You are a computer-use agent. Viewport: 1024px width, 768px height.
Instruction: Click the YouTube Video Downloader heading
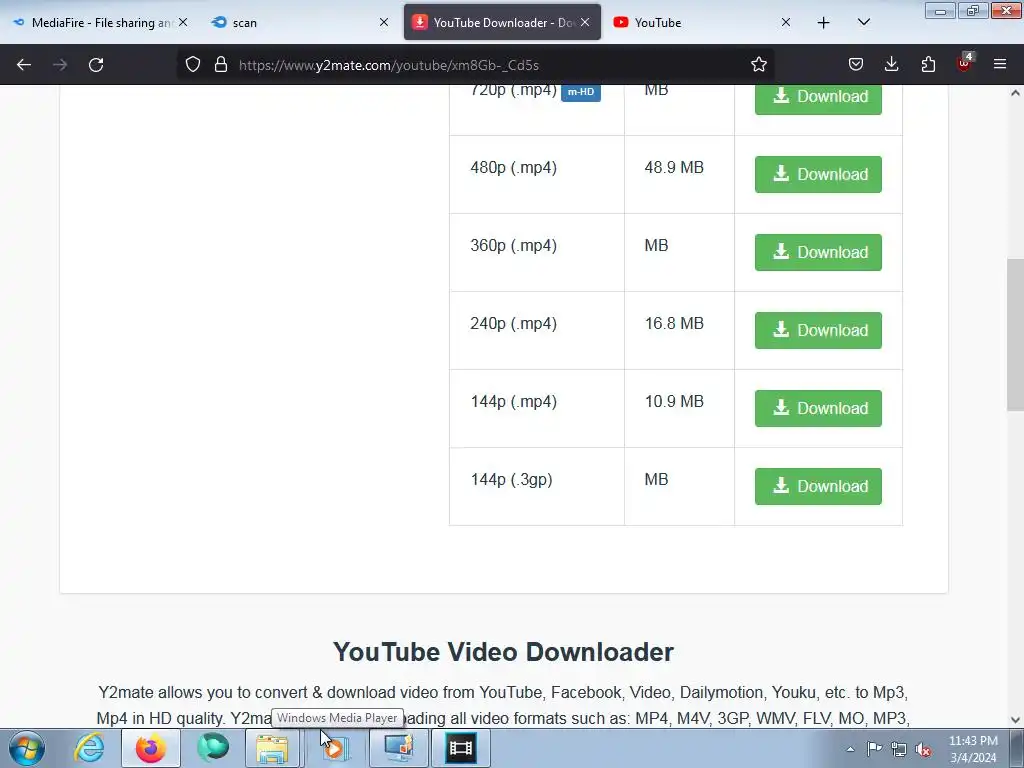coord(503,652)
